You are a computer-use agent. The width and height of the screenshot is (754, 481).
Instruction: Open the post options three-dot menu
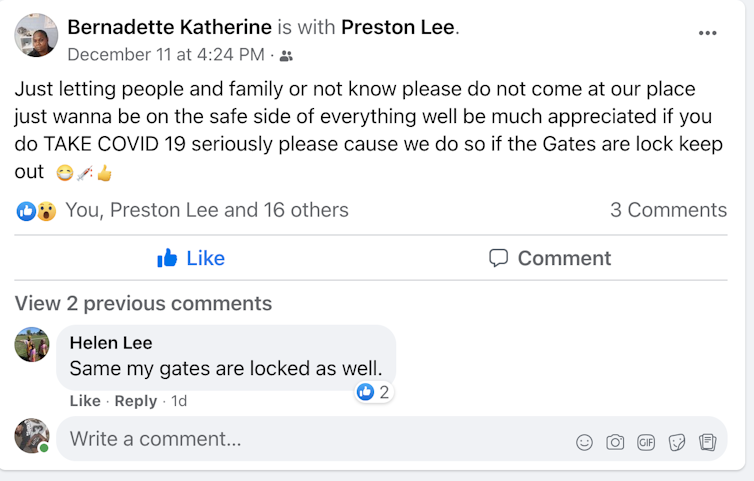pos(708,33)
